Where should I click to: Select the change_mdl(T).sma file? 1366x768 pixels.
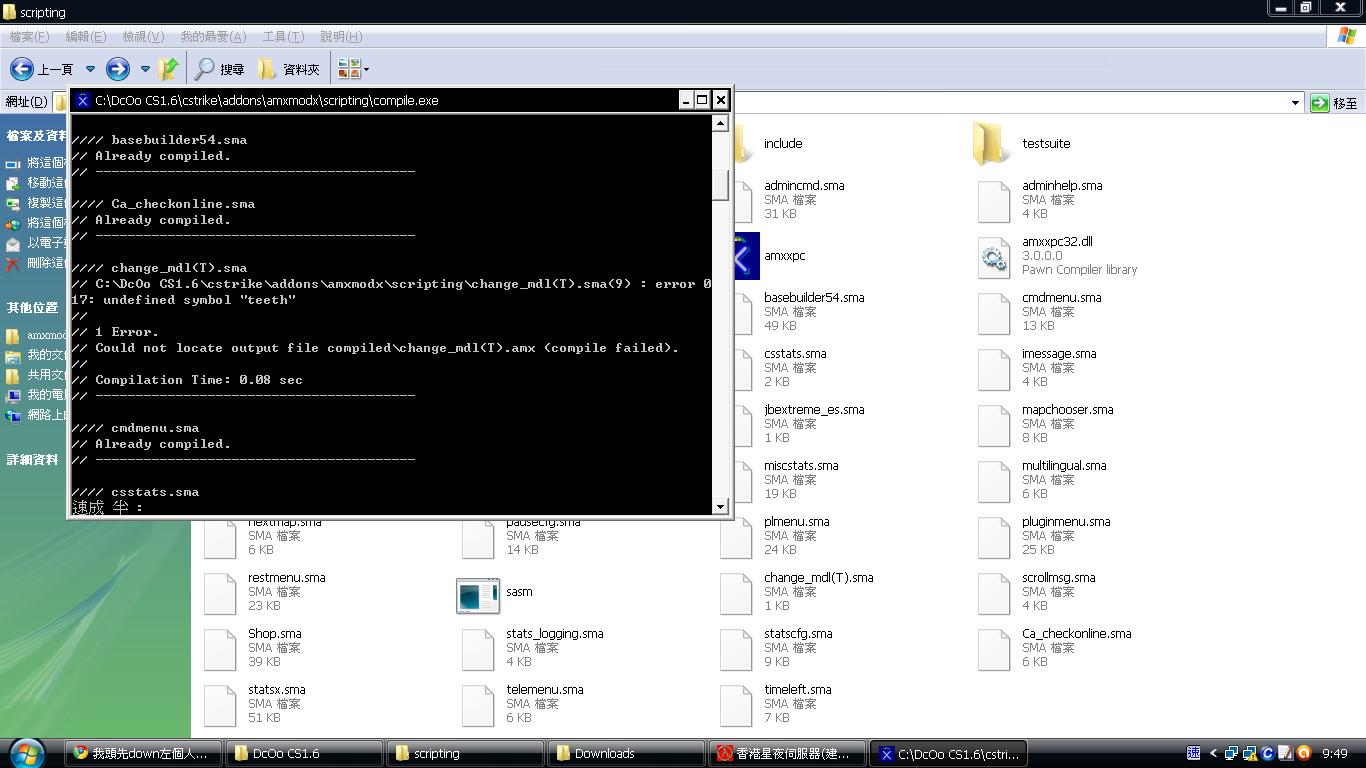818,578
